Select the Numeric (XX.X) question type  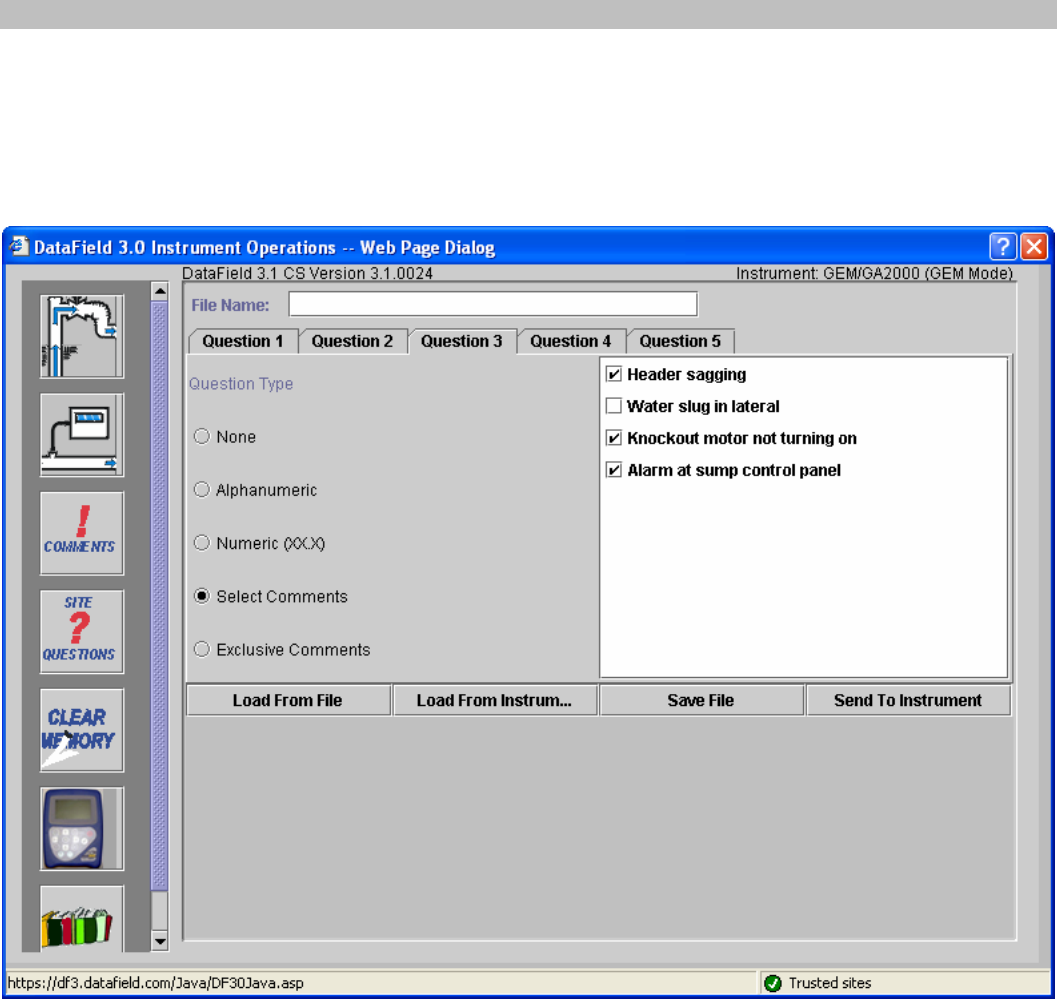[202, 543]
